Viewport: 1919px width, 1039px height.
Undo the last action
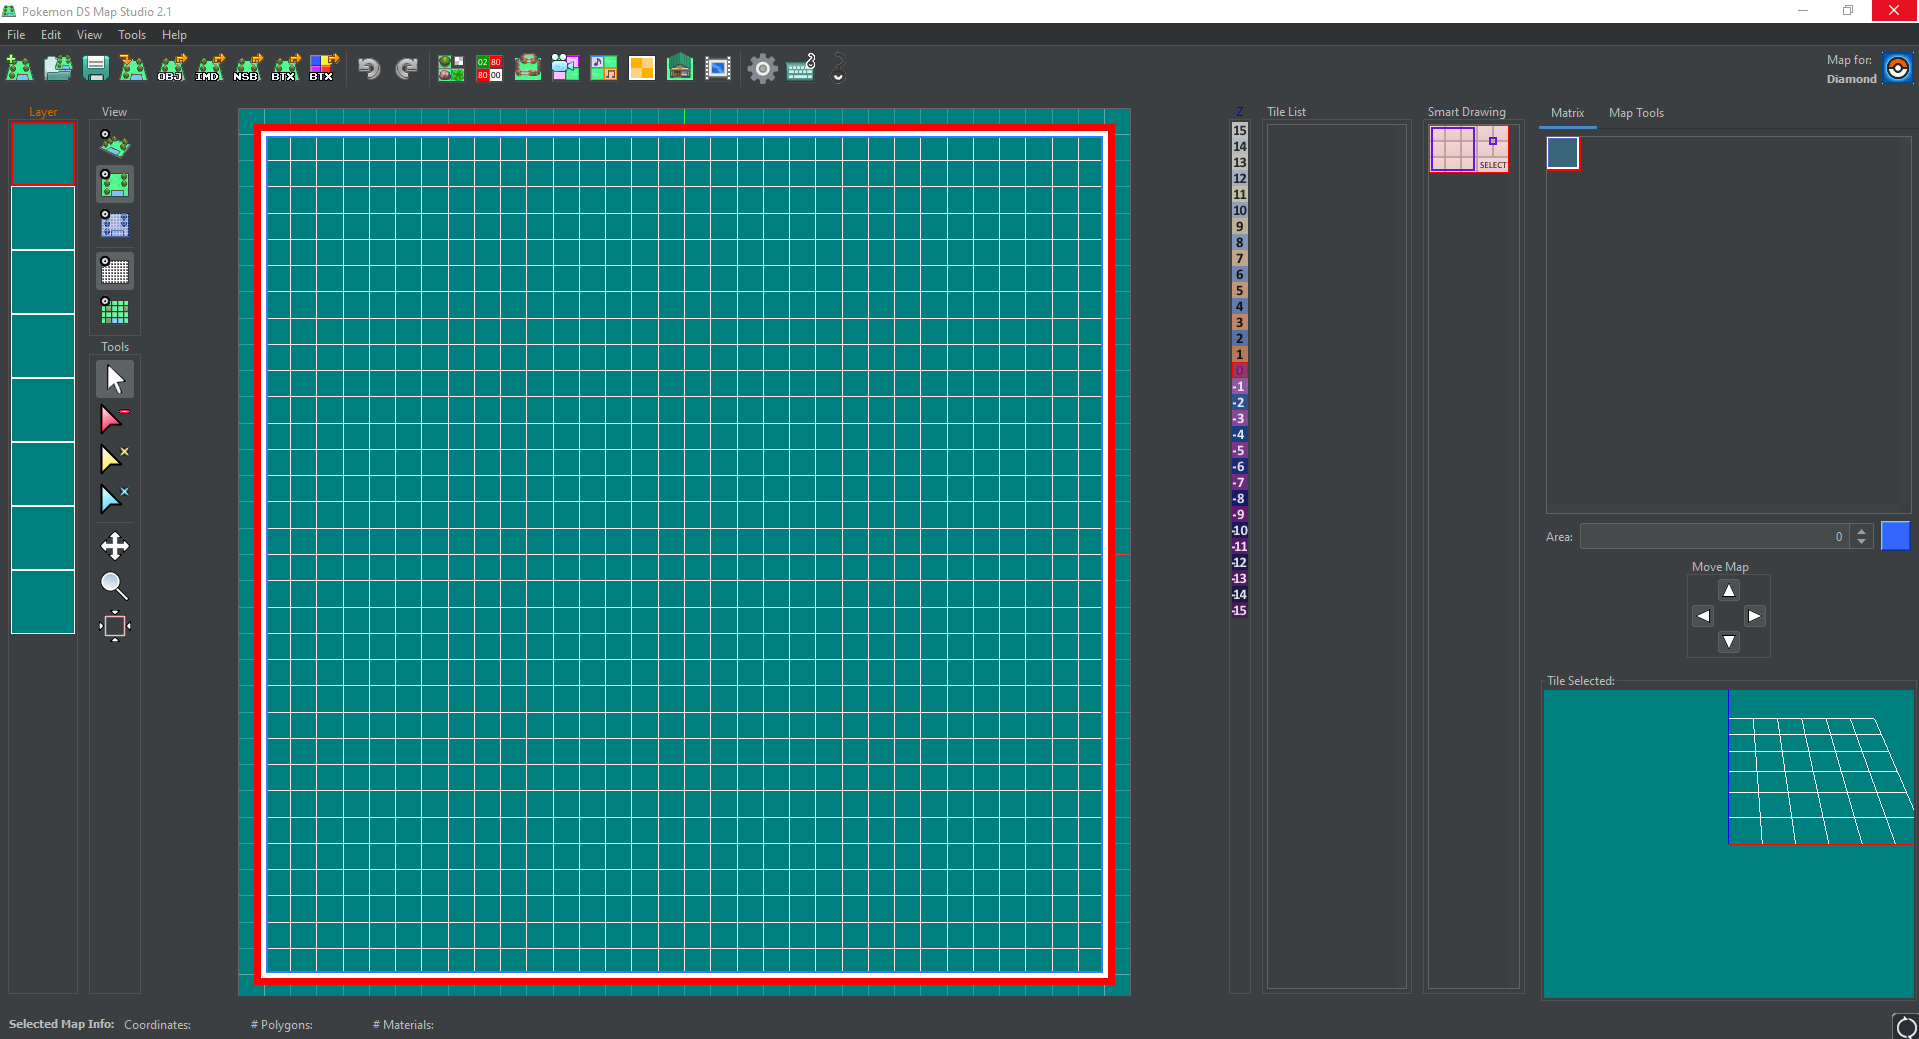368,68
